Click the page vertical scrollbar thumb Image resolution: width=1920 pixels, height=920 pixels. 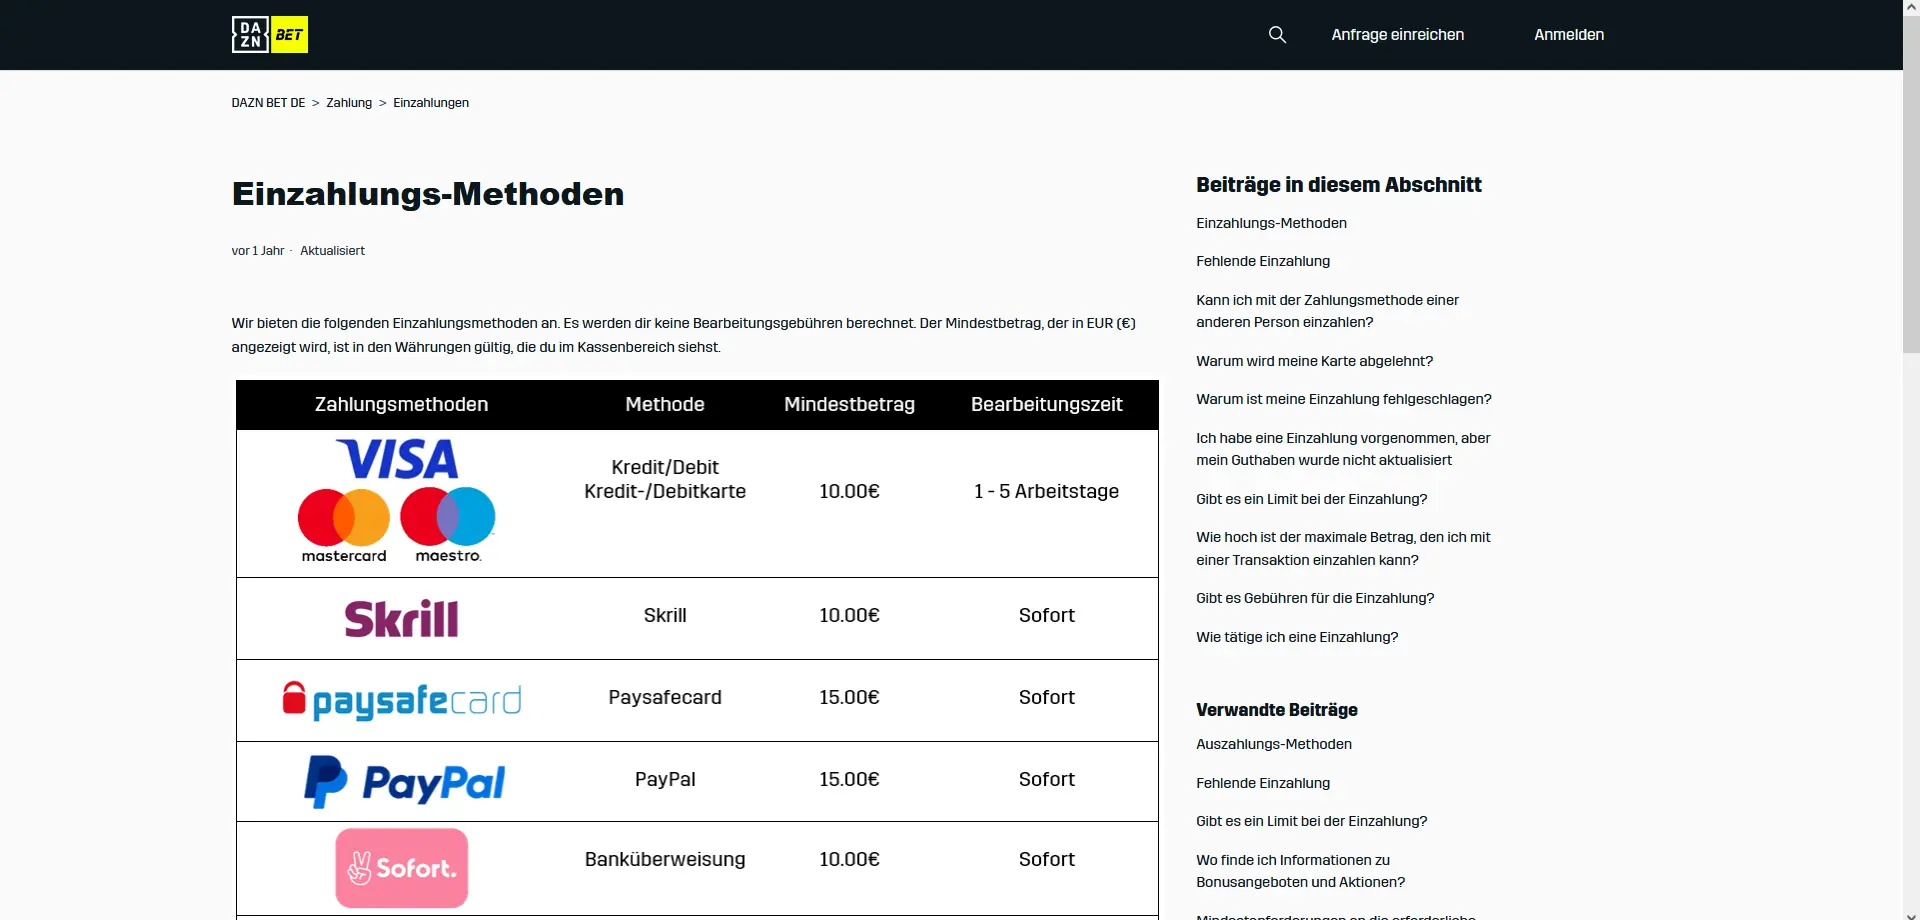pyautogui.click(x=1911, y=185)
